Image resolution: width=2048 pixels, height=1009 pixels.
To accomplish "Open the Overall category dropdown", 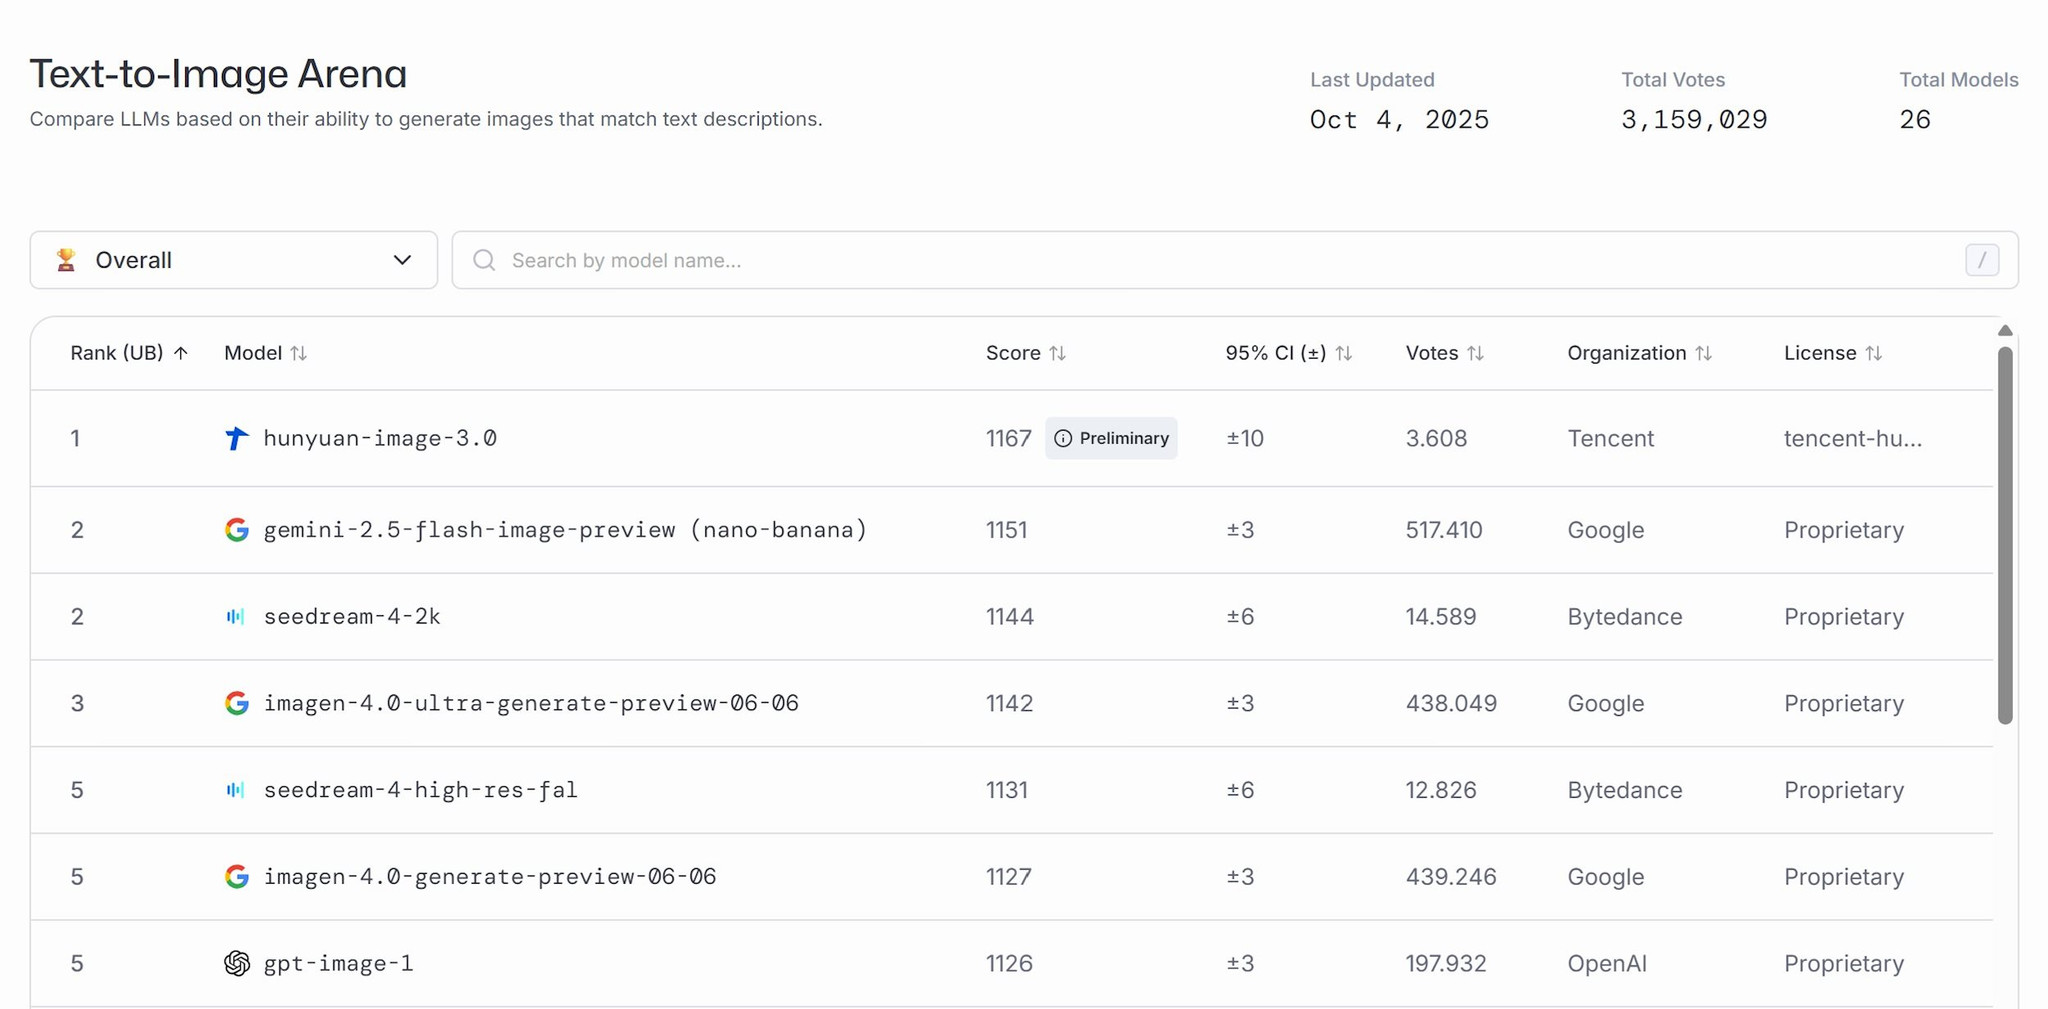I will pos(234,260).
